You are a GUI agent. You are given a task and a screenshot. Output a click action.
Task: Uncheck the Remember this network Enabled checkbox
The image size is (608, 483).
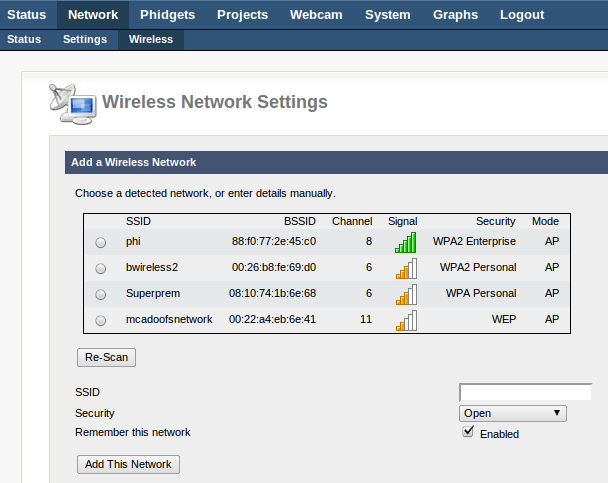[468, 431]
